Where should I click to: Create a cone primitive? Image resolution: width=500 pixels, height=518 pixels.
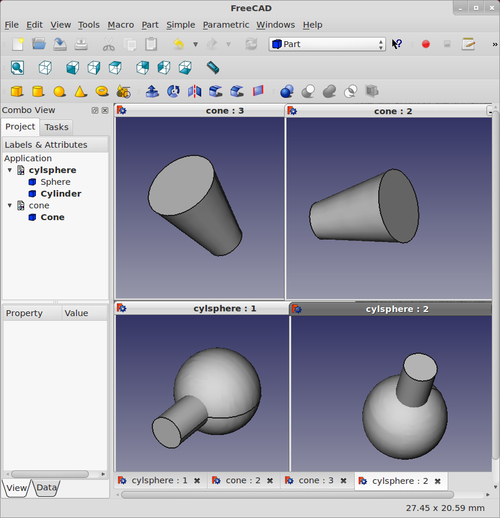click(80, 91)
